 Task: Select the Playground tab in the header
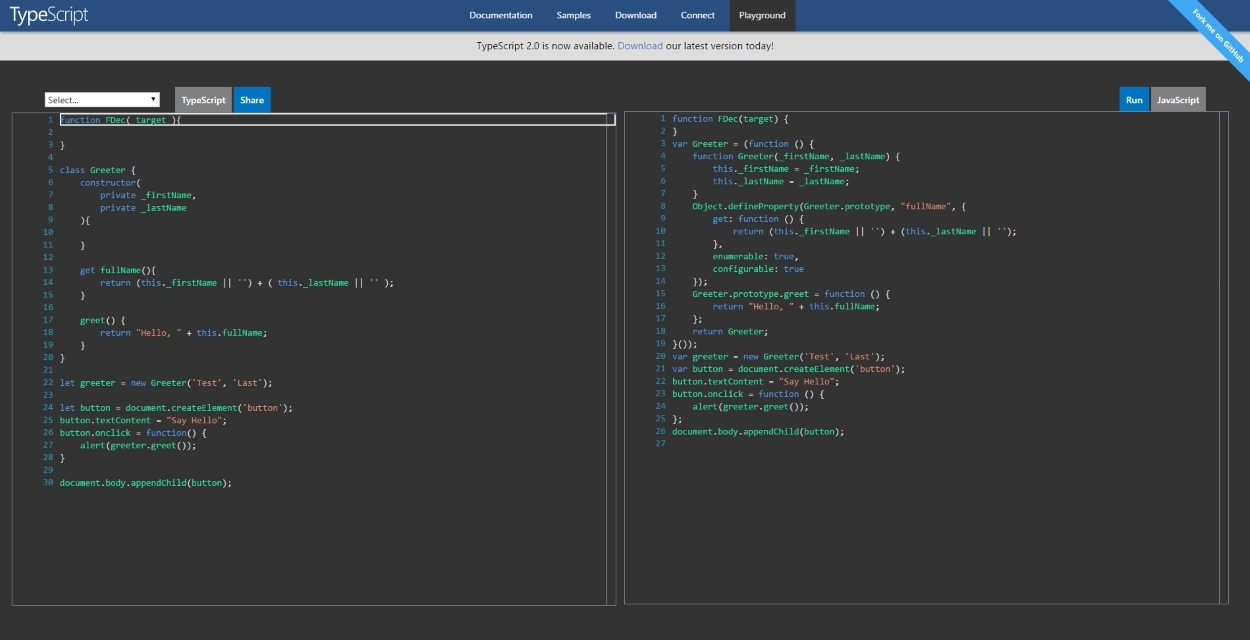pyautogui.click(x=762, y=15)
